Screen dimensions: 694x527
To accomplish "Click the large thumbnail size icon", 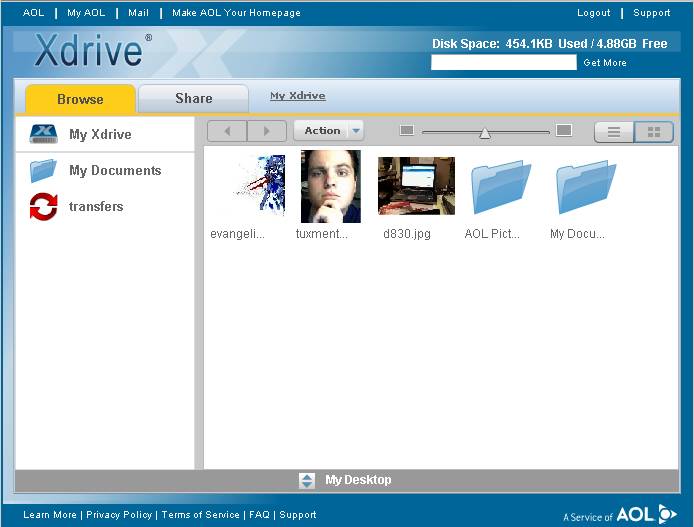I will pos(564,130).
